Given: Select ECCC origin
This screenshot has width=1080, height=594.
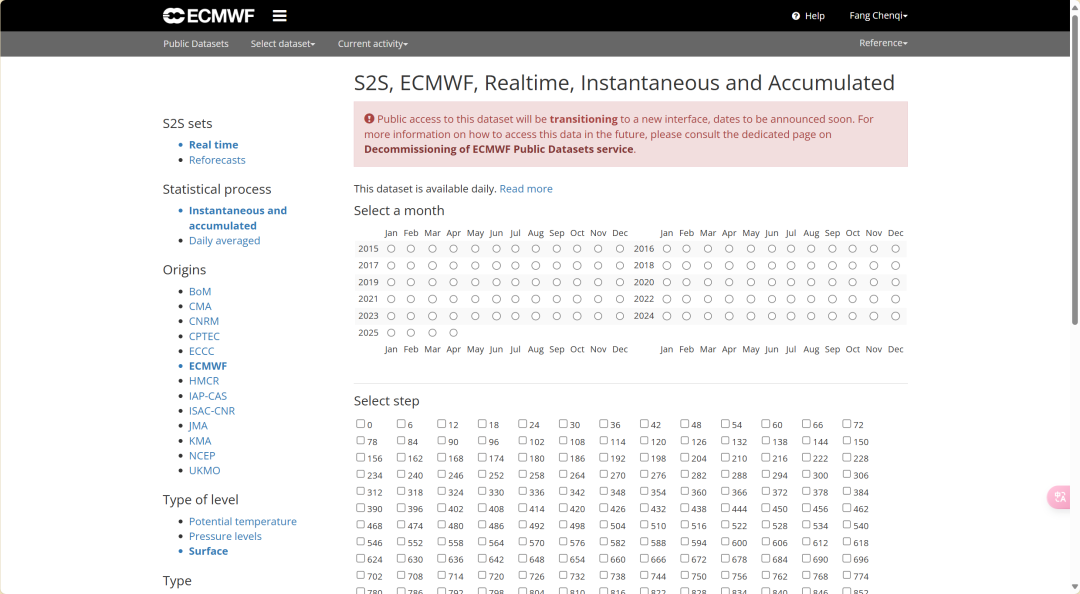Looking at the screenshot, I should click(201, 351).
